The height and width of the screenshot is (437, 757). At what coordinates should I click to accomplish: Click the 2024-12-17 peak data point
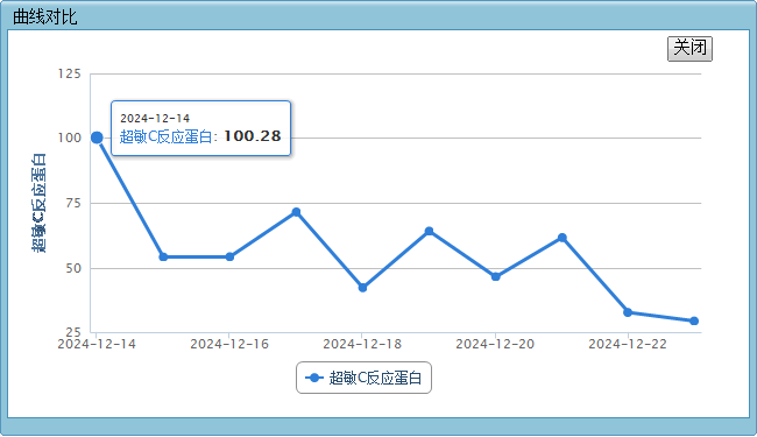click(x=296, y=212)
